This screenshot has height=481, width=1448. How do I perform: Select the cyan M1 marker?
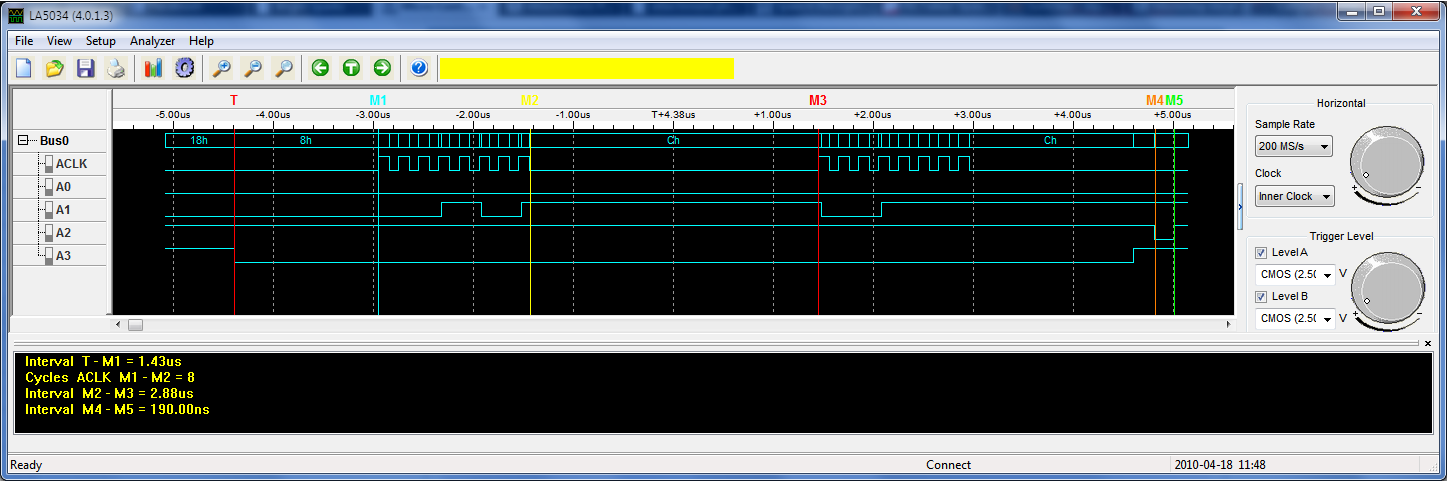coord(378,100)
